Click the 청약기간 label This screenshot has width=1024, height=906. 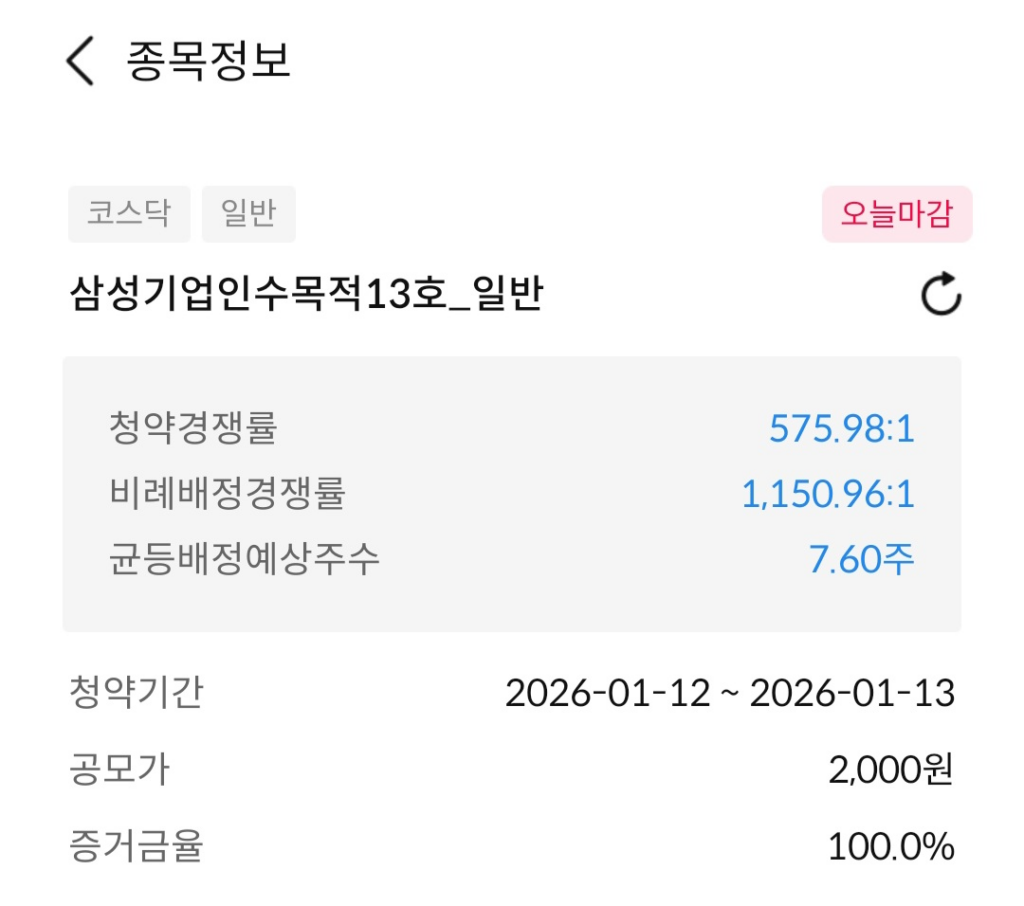pos(136,692)
